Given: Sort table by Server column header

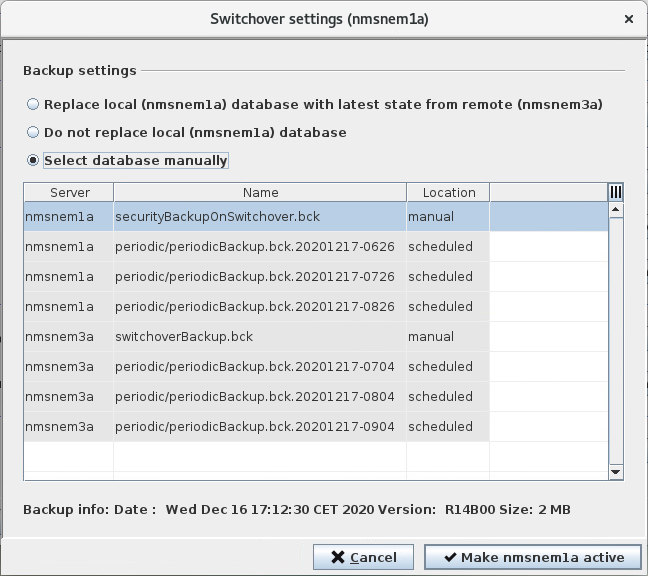Looking at the screenshot, I should coord(69,192).
